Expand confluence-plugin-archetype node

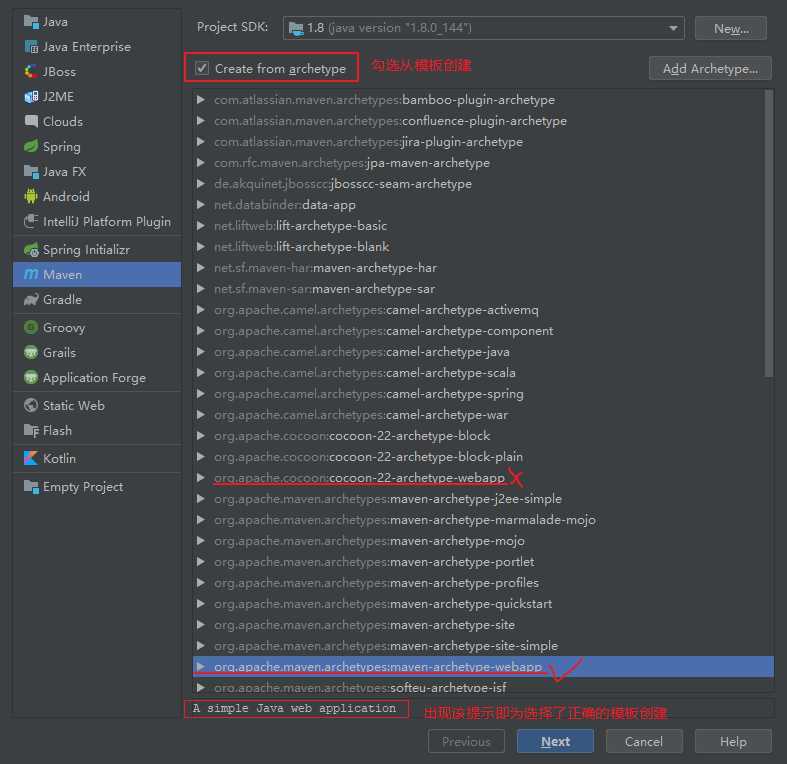tap(200, 121)
